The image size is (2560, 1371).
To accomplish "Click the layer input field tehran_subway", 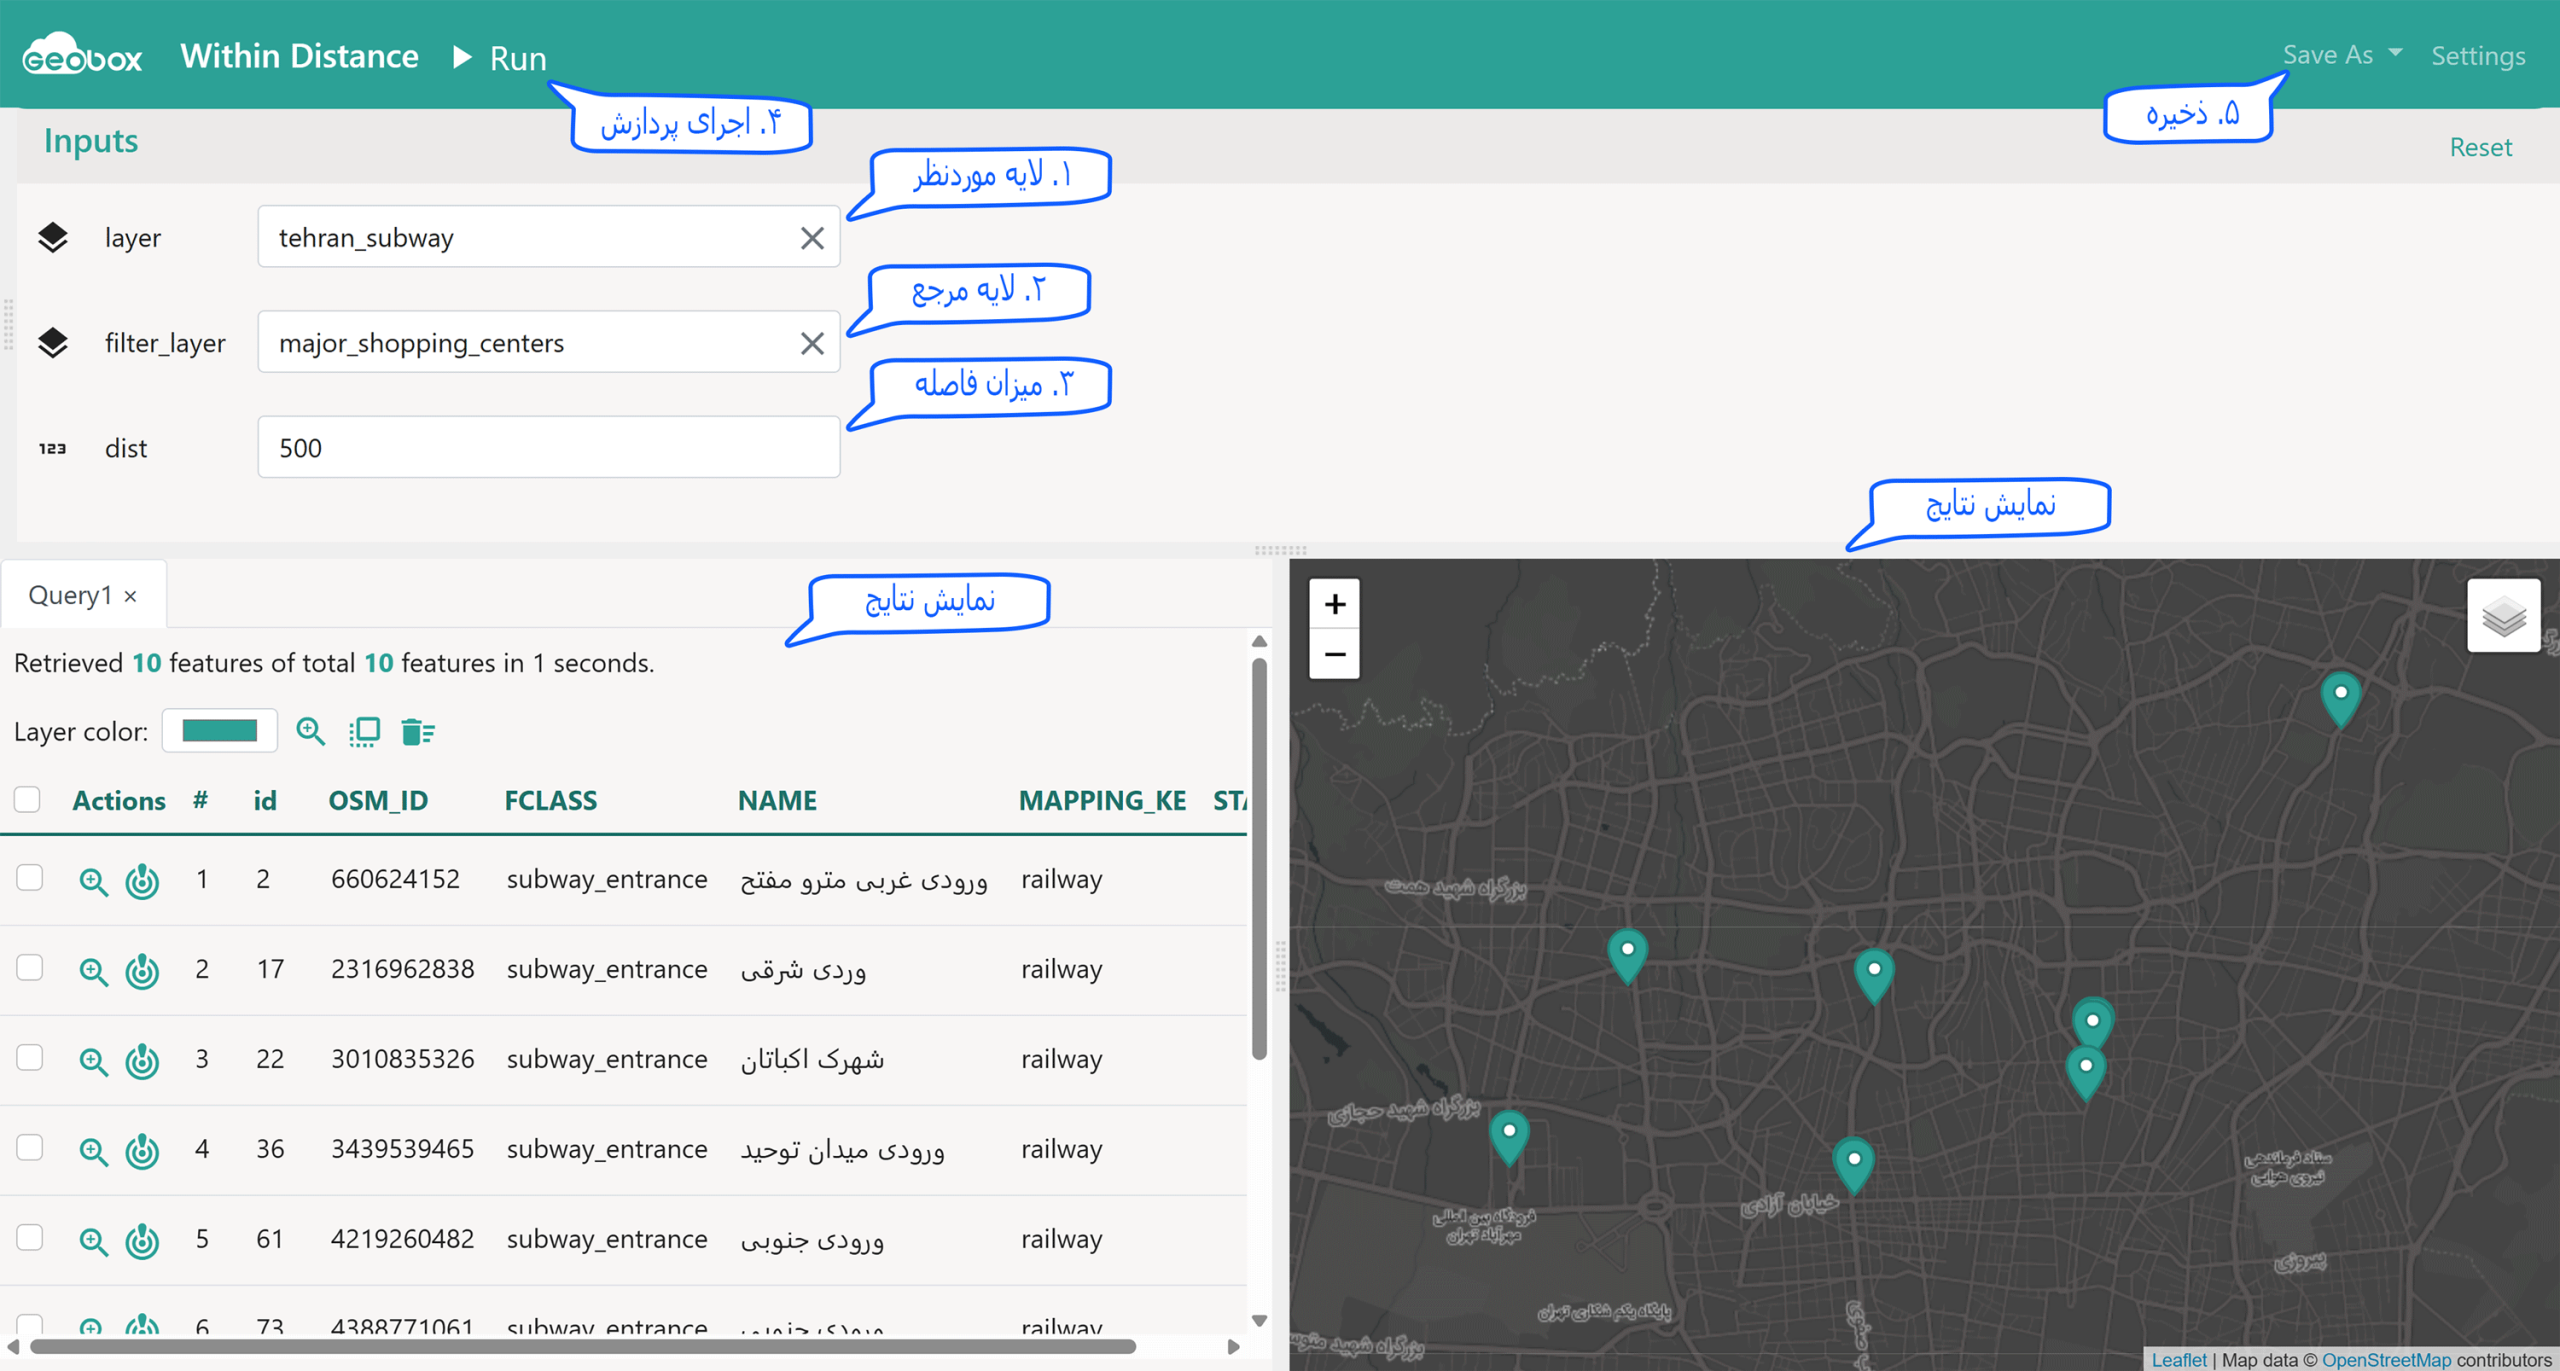I will 548,237.
